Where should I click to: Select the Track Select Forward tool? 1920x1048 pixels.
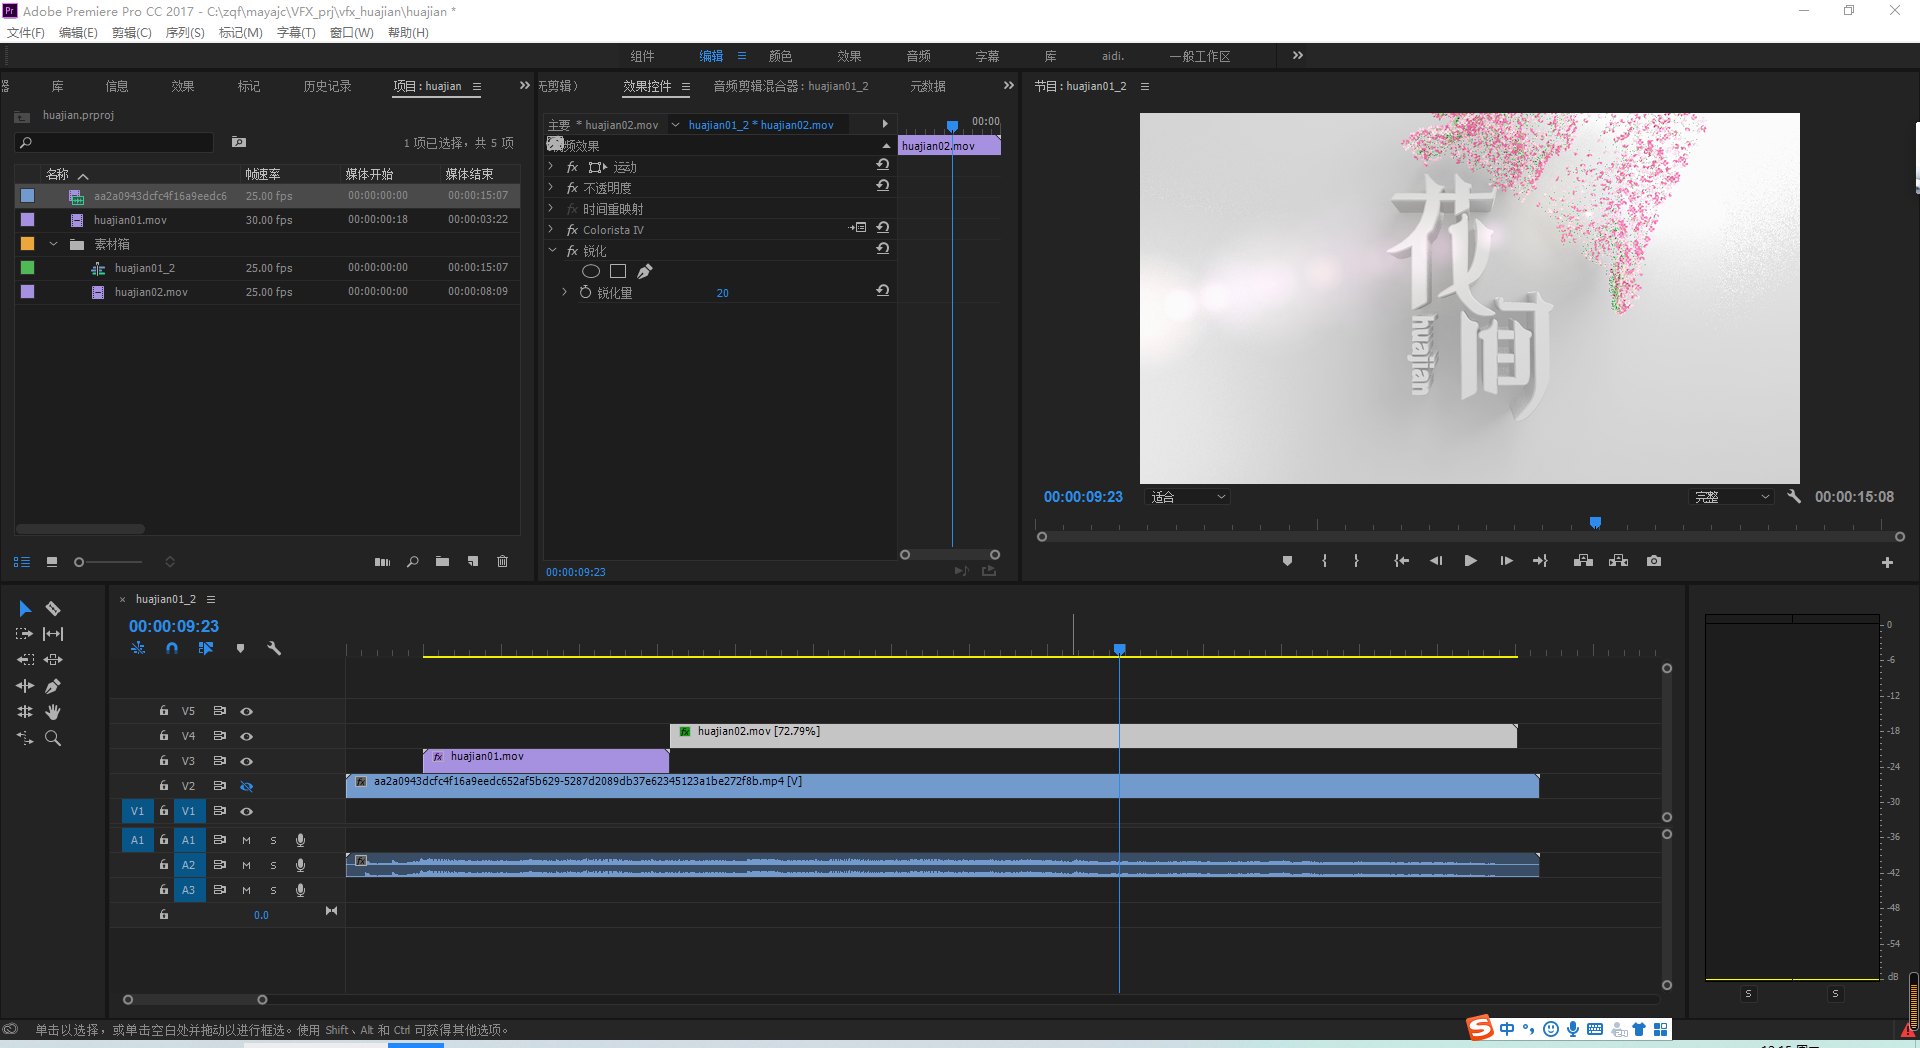tap(25, 634)
